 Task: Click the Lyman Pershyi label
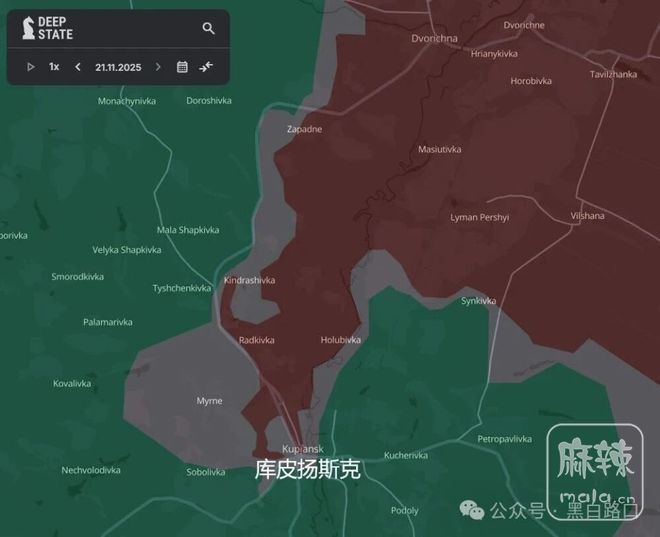click(x=479, y=218)
